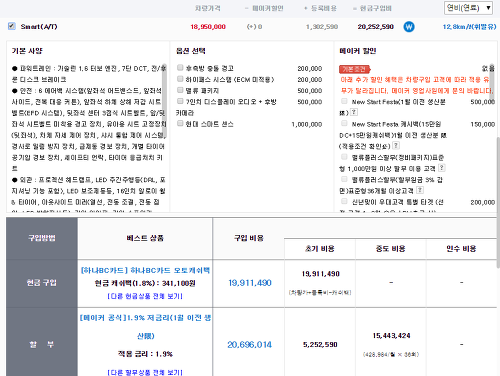
Task: Click the red 기본조건 tag
Action: 355,69
